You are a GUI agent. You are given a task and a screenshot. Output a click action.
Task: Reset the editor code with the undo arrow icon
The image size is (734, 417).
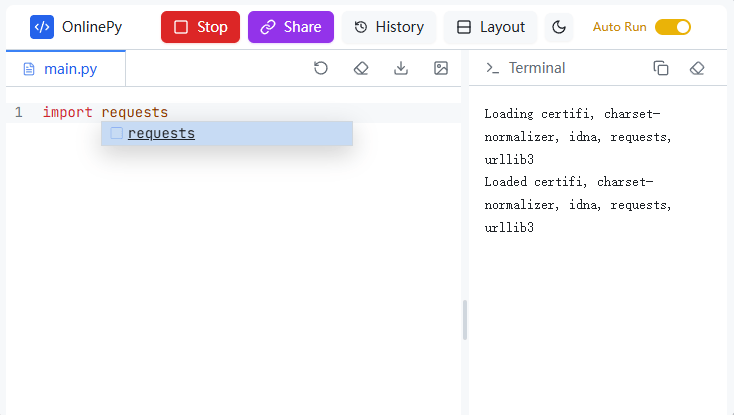(x=321, y=68)
